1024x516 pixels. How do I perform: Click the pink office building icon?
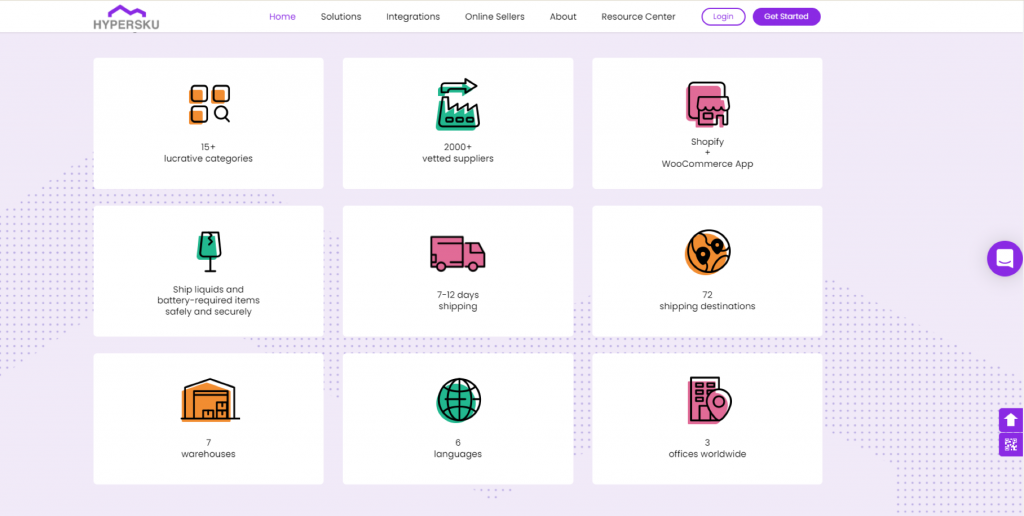pos(709,400)
